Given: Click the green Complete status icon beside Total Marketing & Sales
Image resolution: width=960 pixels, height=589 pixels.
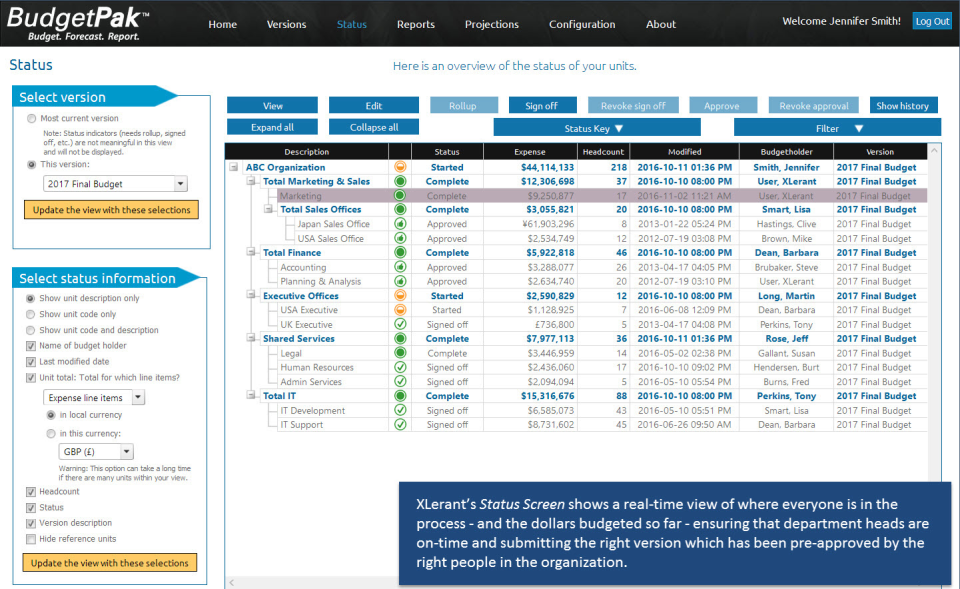Looking at the screenshot, I should coord(401,181).
